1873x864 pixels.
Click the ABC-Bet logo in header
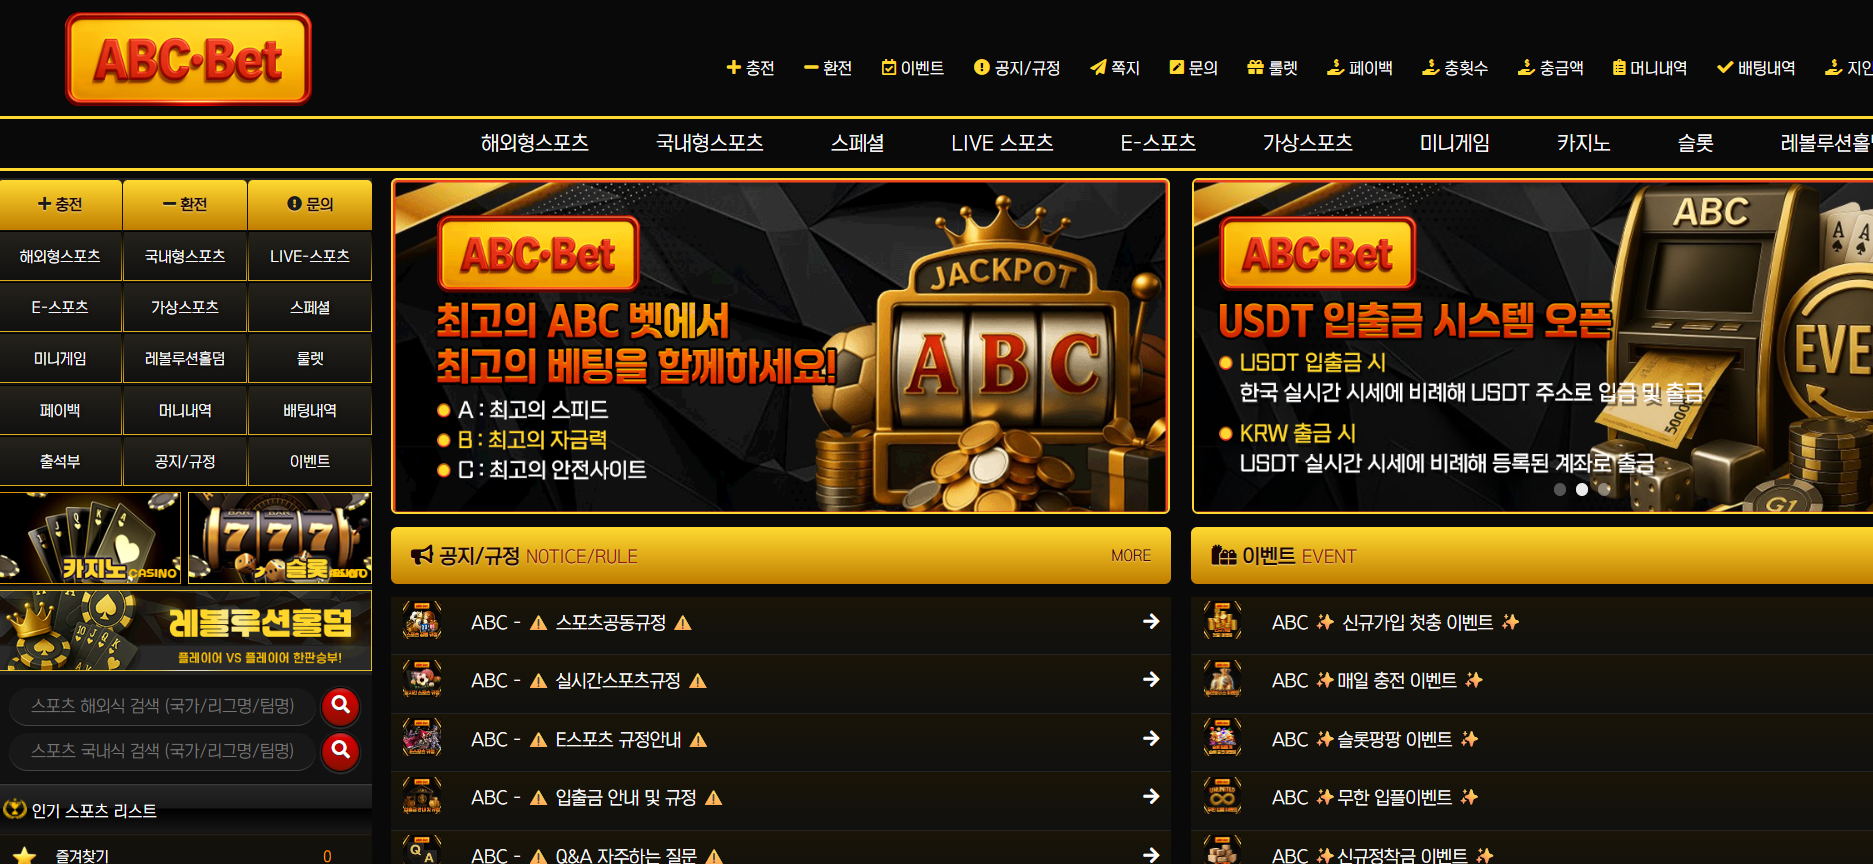click(188, 59)
